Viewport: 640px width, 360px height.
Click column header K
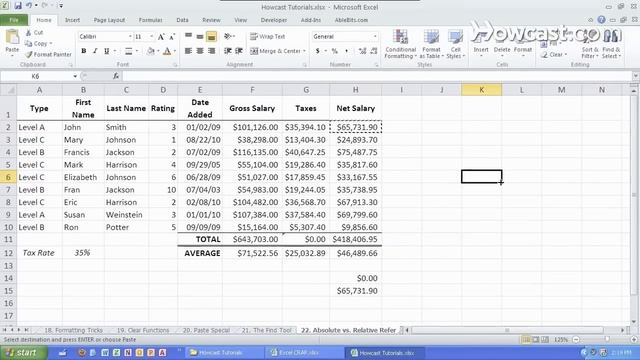pyautogui.click(x=482, y=90)
